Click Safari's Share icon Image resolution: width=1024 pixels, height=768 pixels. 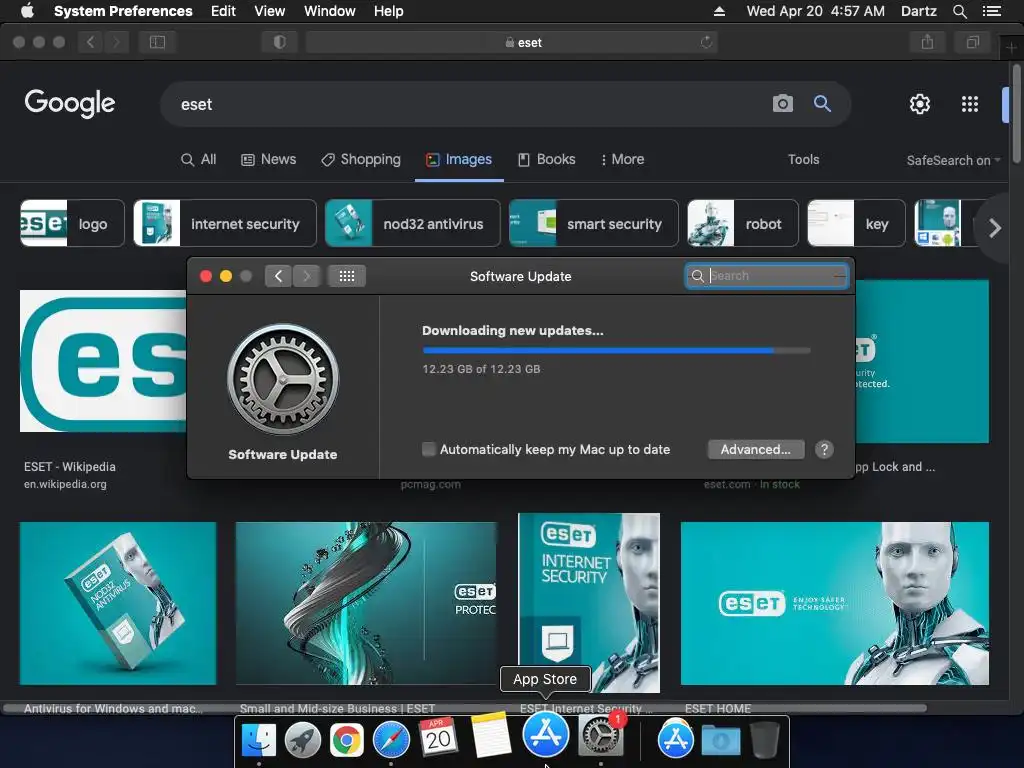[927, 42]
